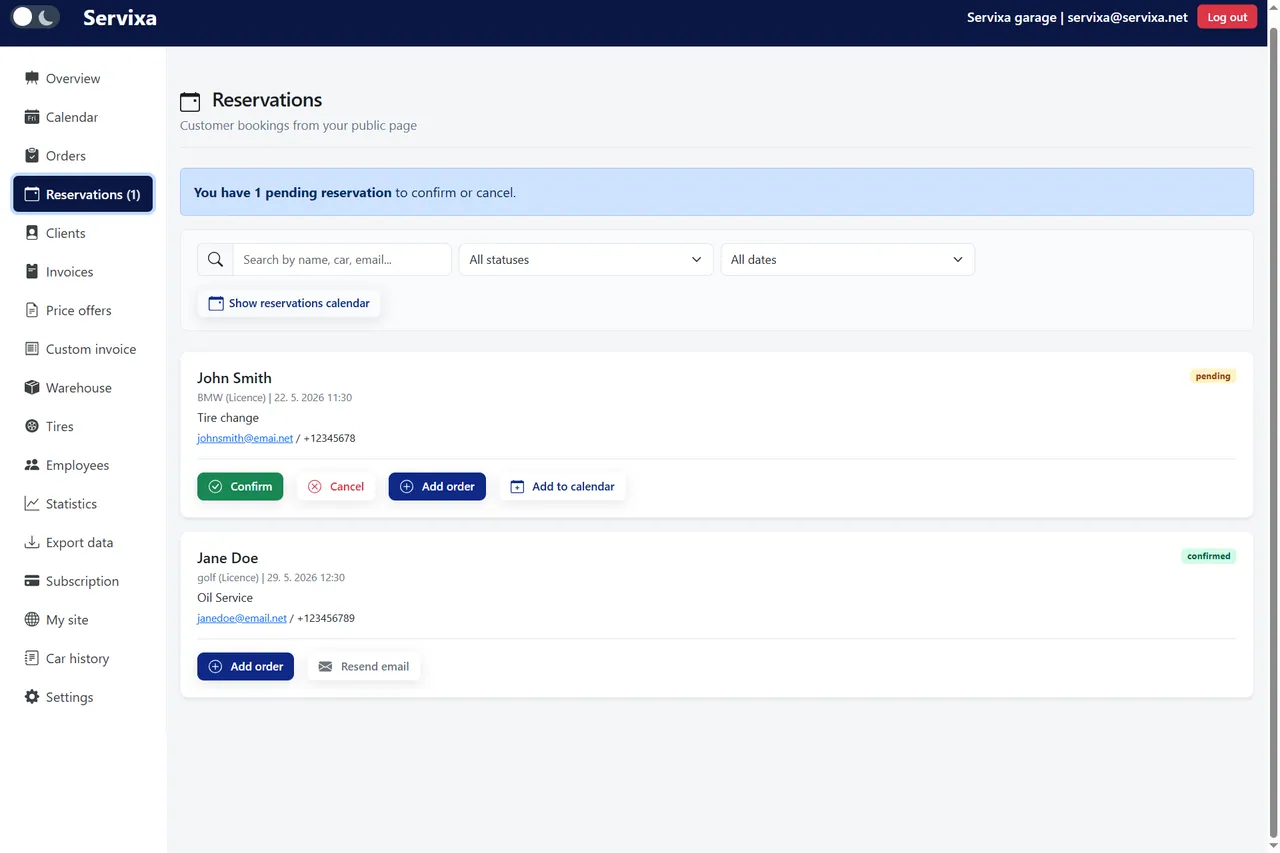Open Employees via its people icon
1280x853 pixels.
tap(32, 465)
